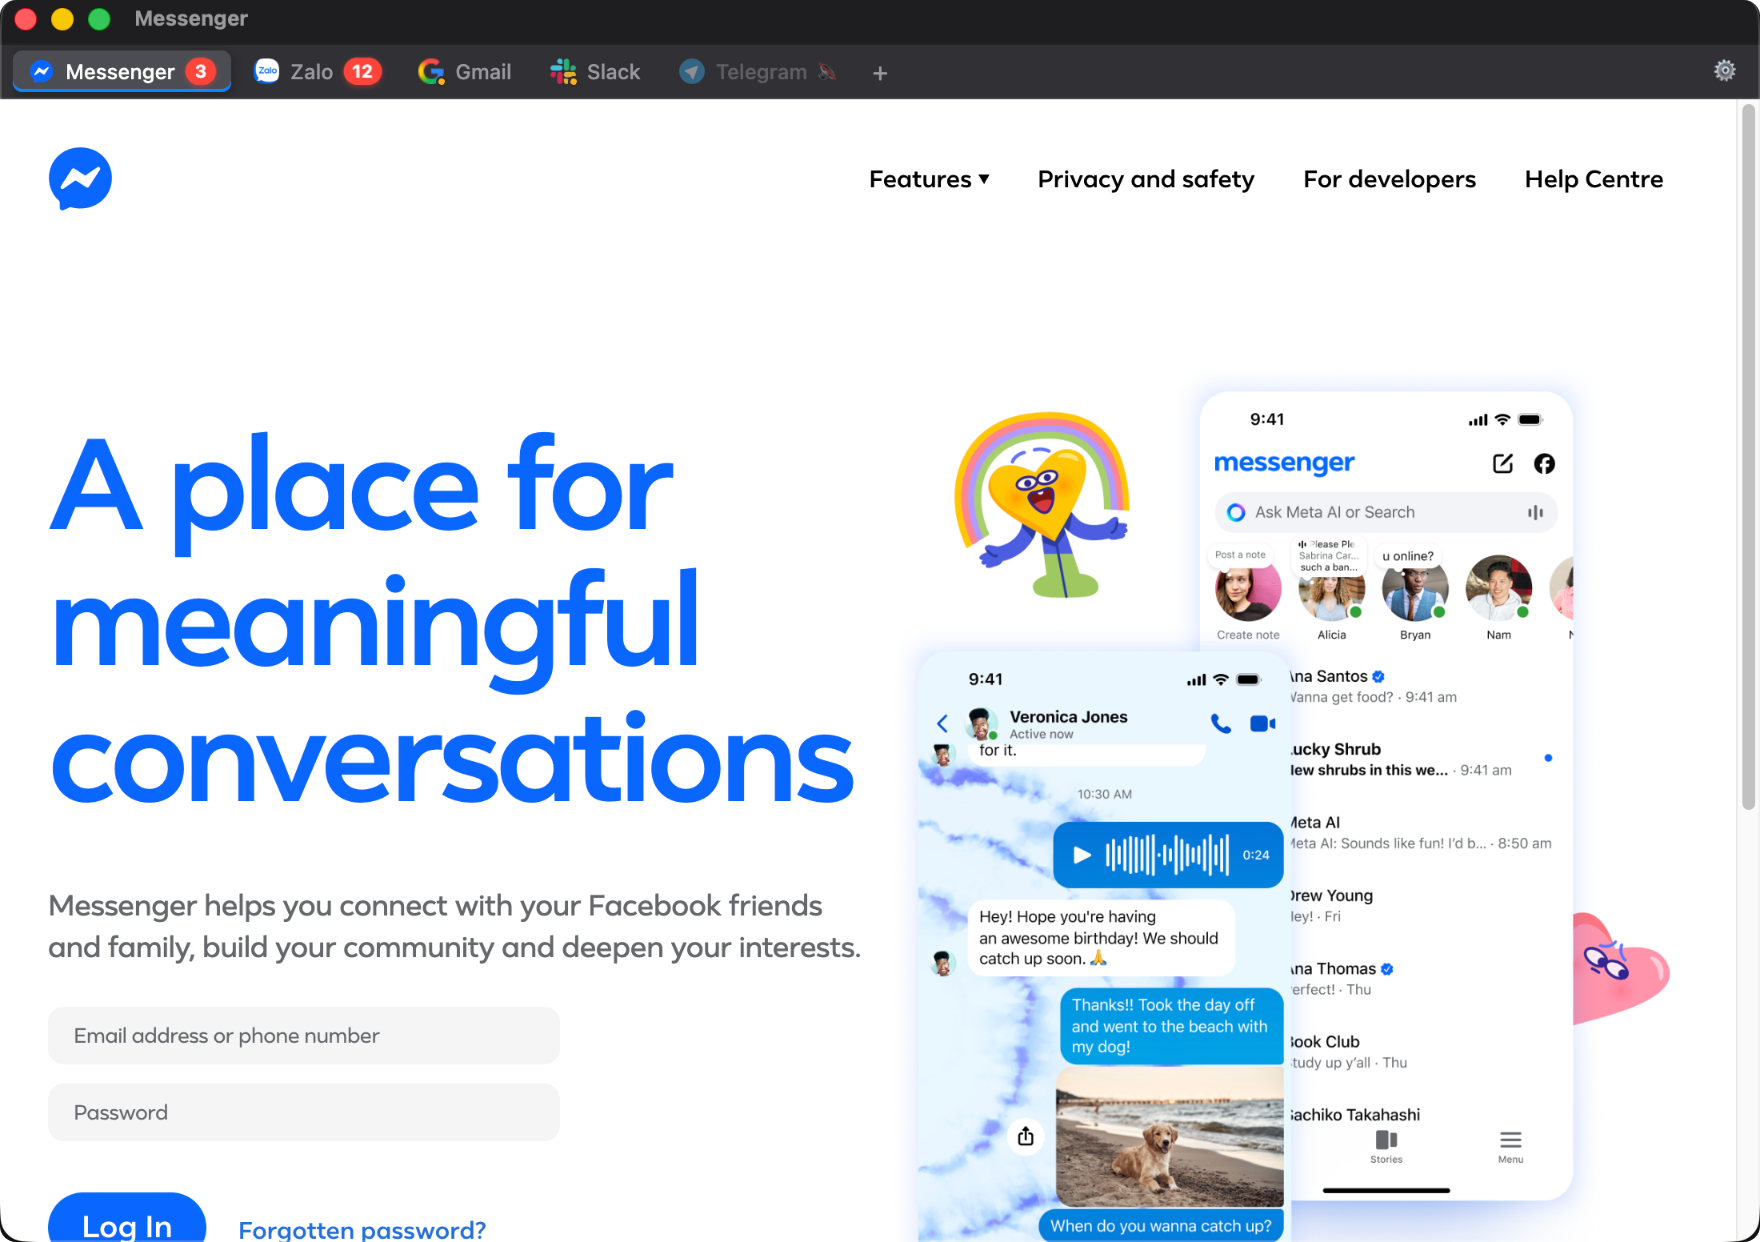Viewport: 1760px width, 1242px height.
Task: Click the Zalo tab icon
Action: (x=267, y=71)
